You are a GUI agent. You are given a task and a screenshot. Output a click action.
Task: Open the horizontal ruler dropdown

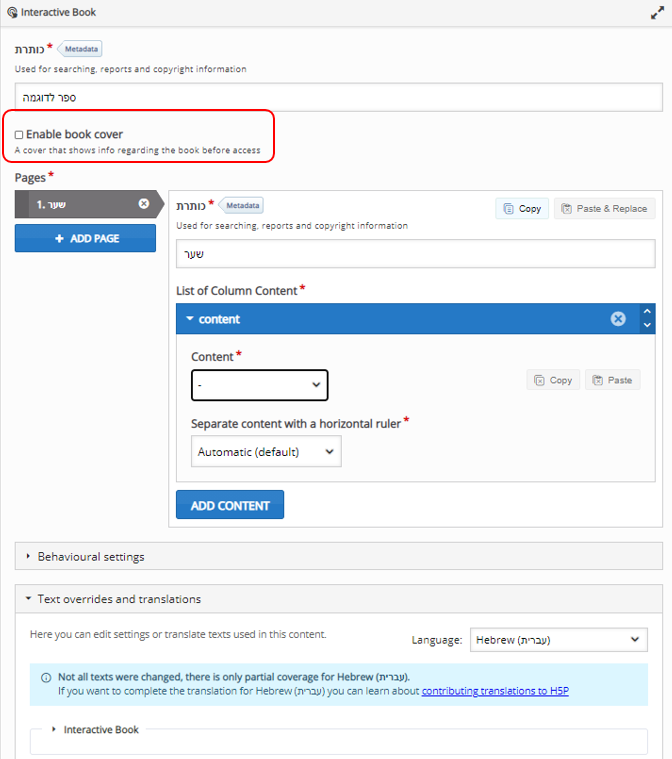pyautogui.click(x=266, y=452)
